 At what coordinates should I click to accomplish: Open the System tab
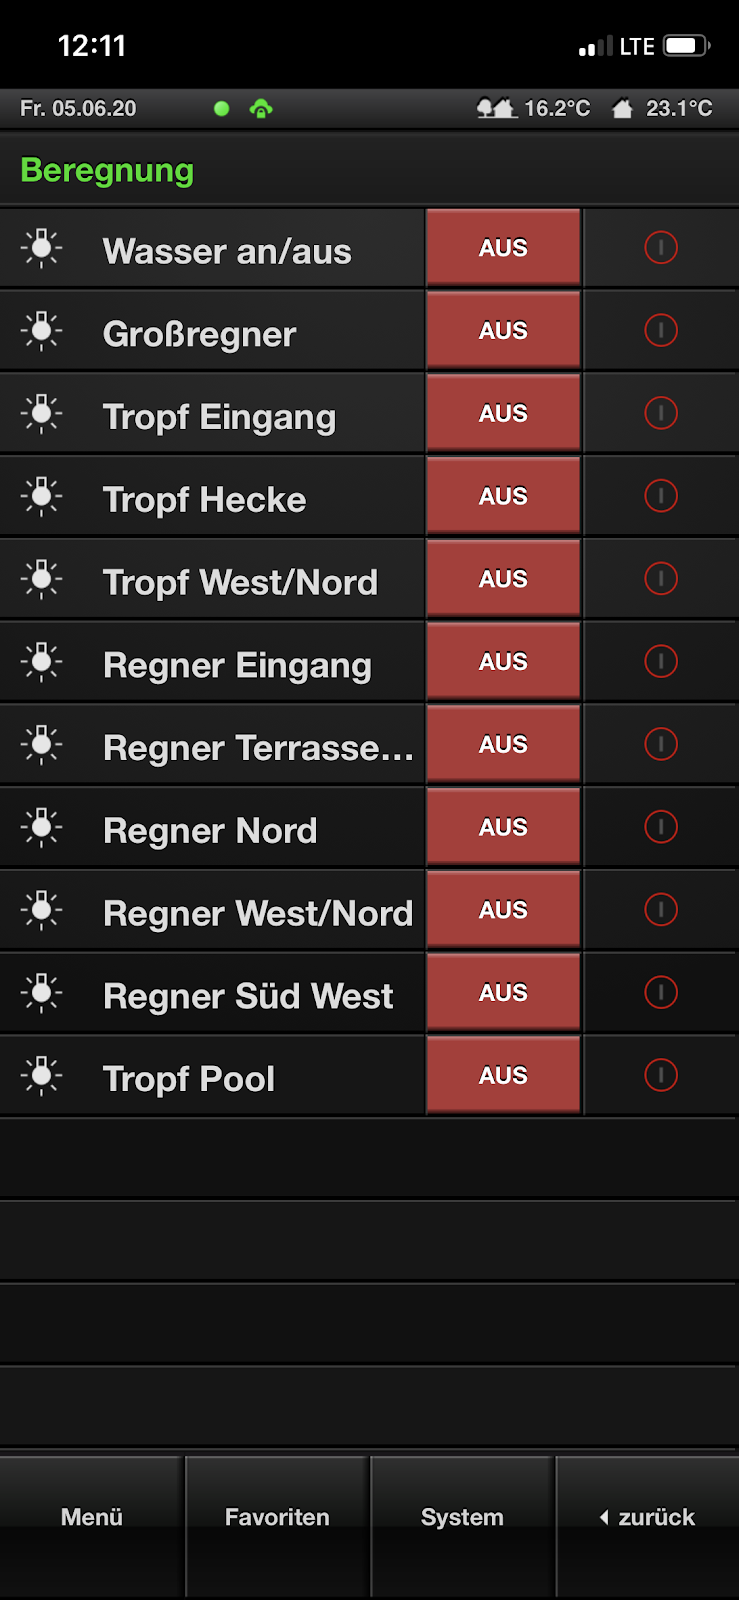462,1518
